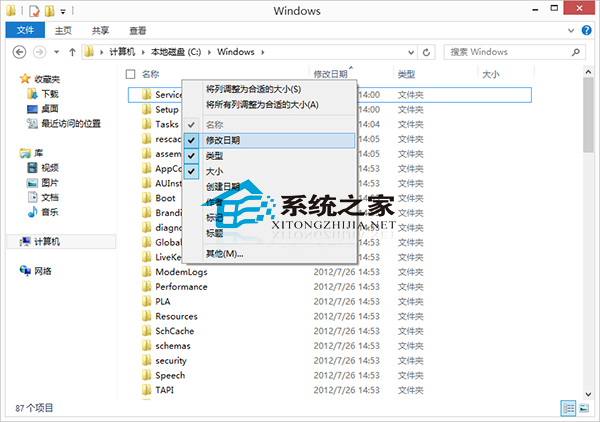This screenshot has height=422, width=600.
Task: Sort by the 类型 column header
Action: (x=406, y=74)
